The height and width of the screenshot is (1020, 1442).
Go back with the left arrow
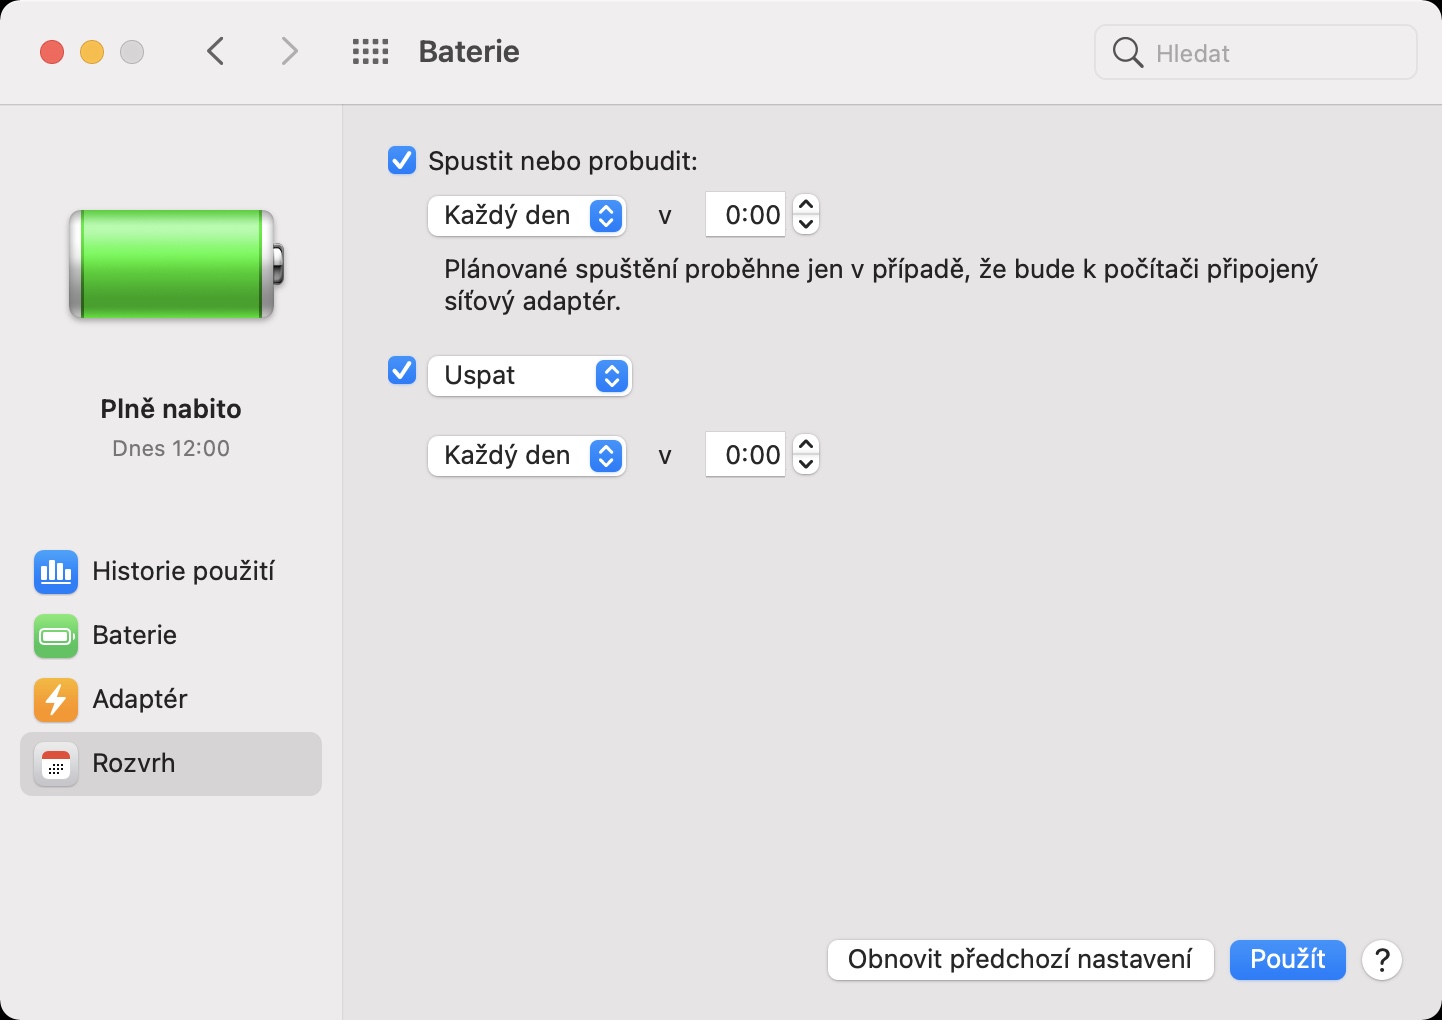216,52
